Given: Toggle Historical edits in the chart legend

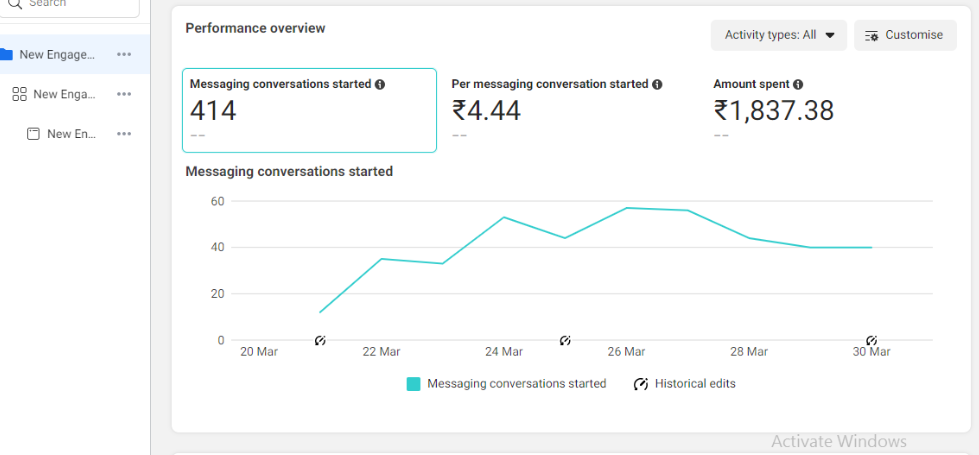Looking at the screenshot, I should click(x=685, y=384).
